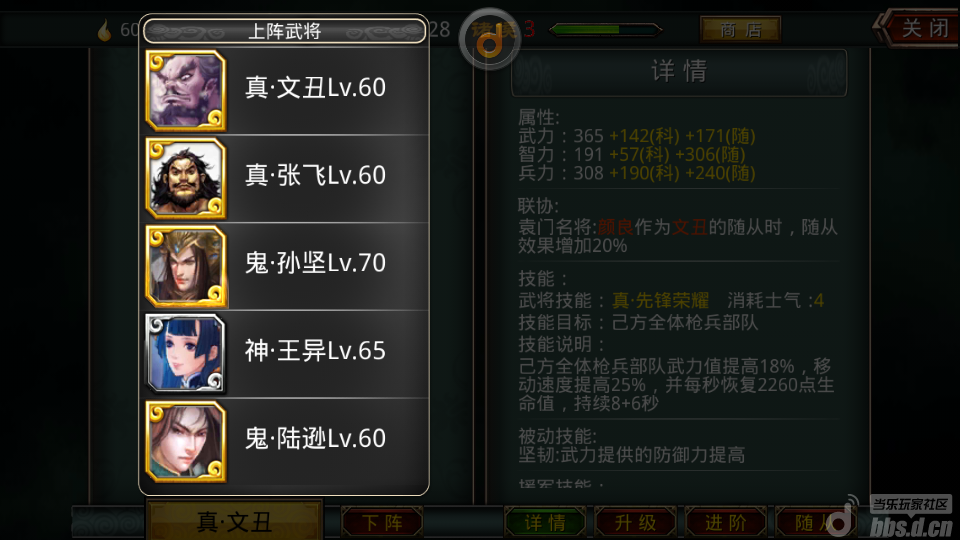Switch to the 进阶 advance tab

726,522
